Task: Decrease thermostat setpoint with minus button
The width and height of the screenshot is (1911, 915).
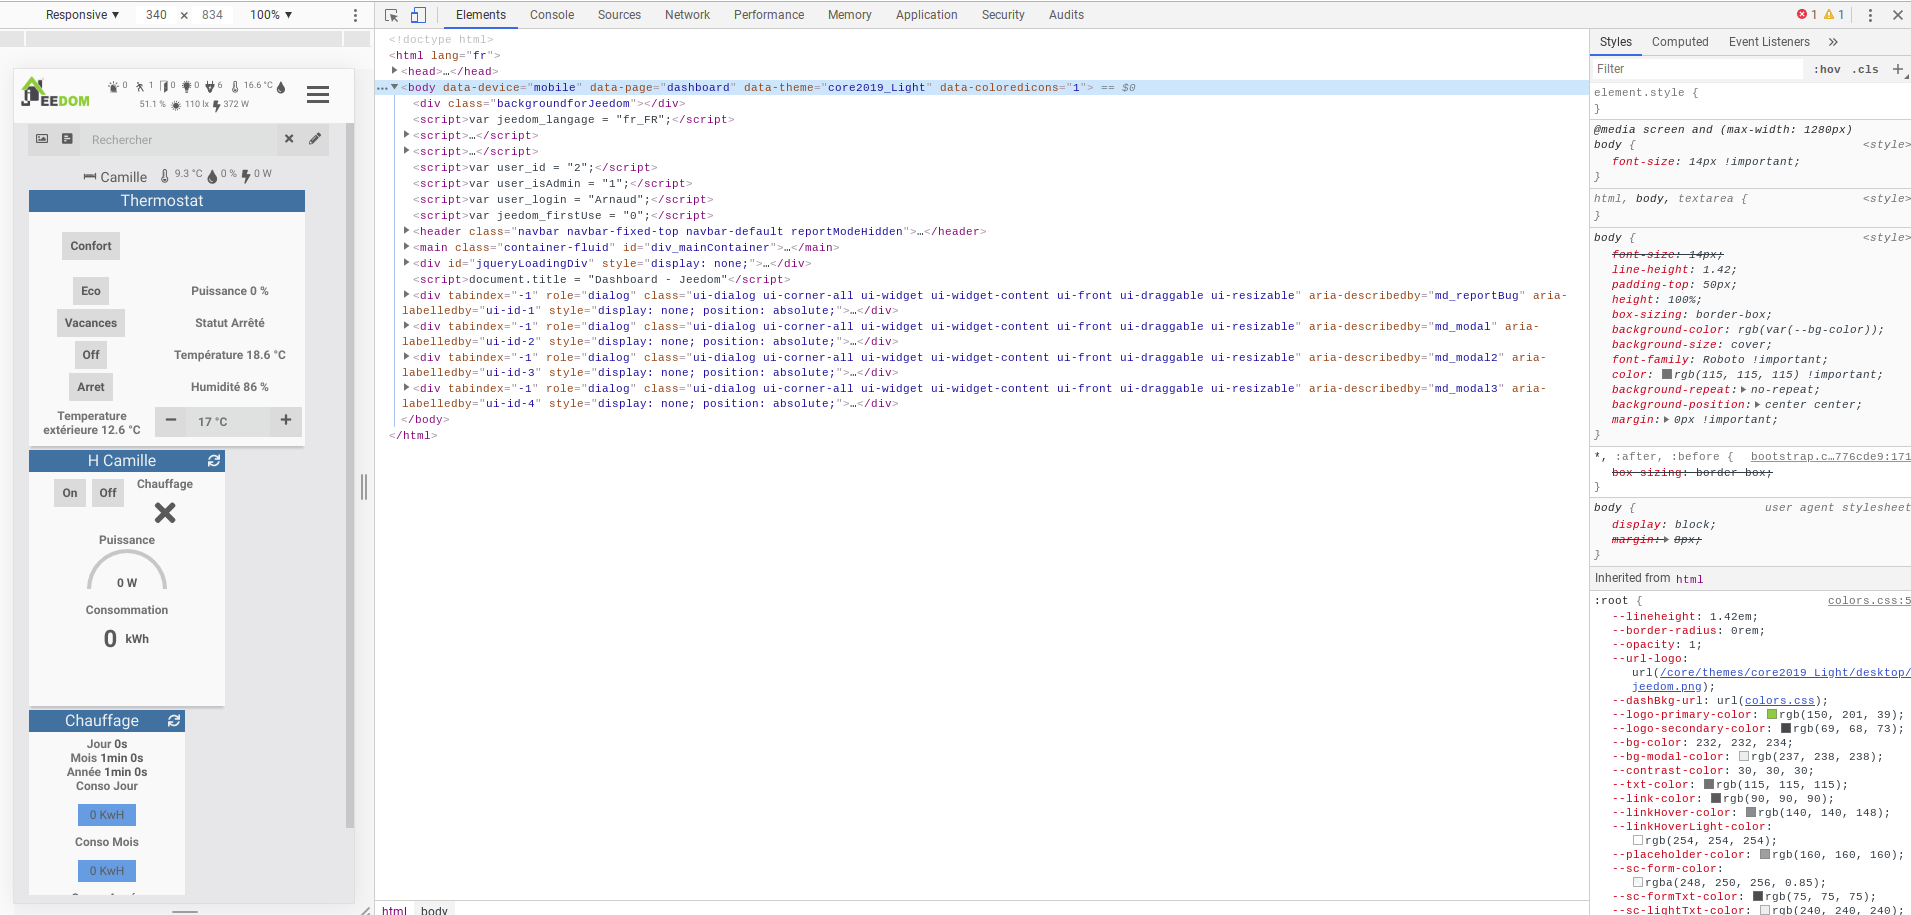Action: click(x=171, y=421)
